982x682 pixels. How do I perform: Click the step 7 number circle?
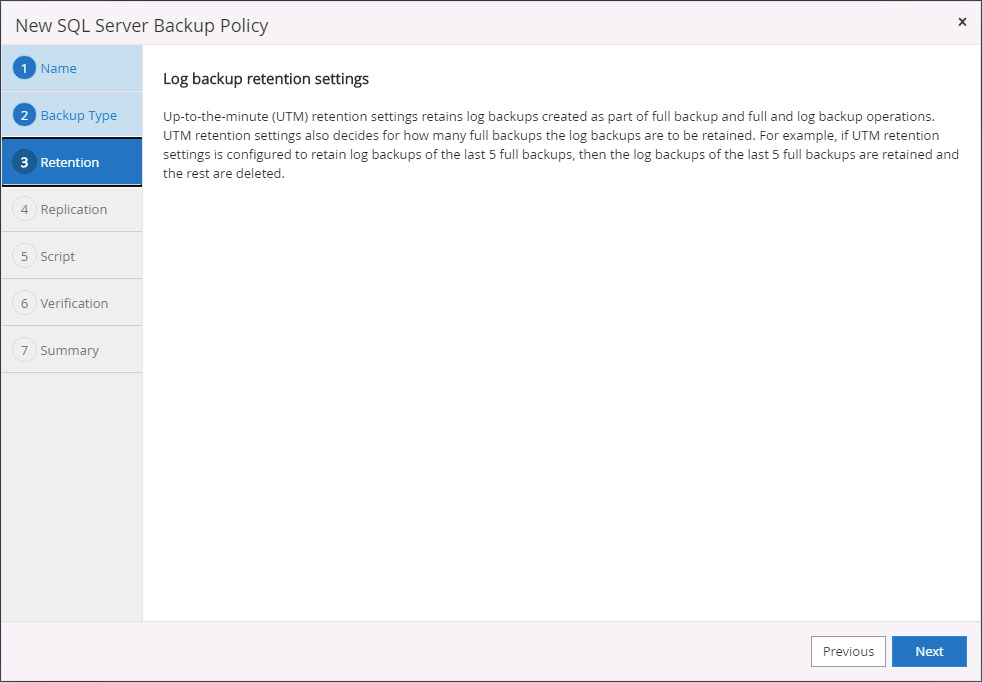pos(24,350)
